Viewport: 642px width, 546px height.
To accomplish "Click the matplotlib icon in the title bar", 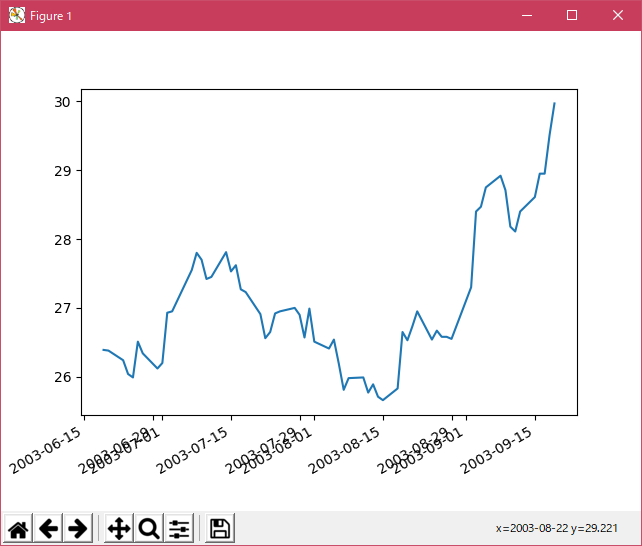I will (16, 16).
